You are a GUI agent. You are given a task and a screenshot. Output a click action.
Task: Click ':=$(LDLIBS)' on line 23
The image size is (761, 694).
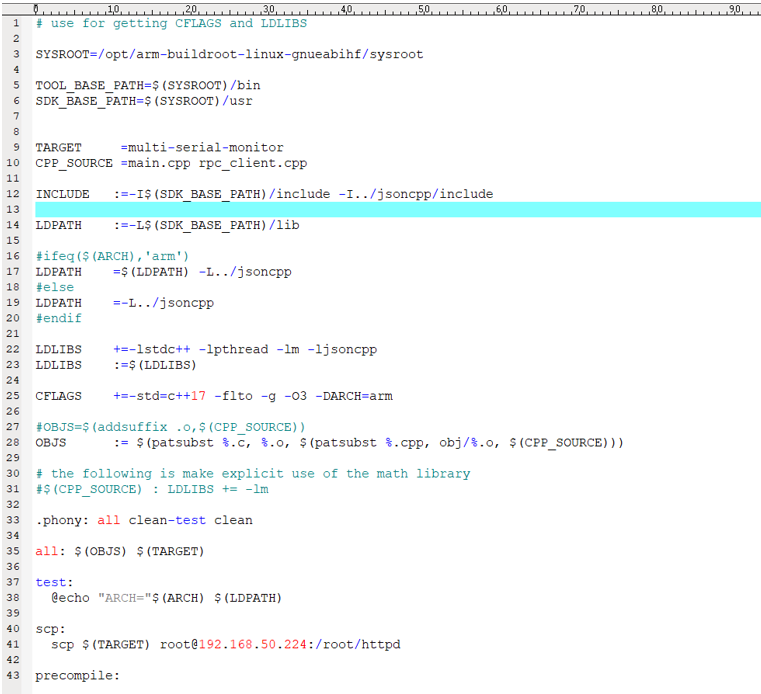[x=155, y=365]
